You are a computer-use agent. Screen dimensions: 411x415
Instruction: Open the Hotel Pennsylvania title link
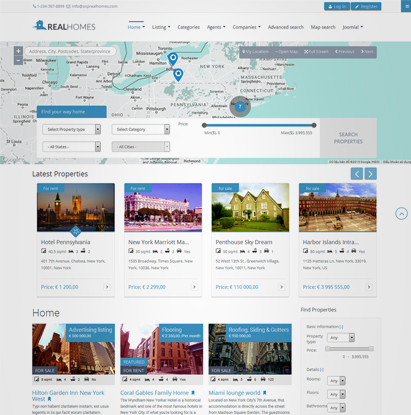(x=65, y=242)
